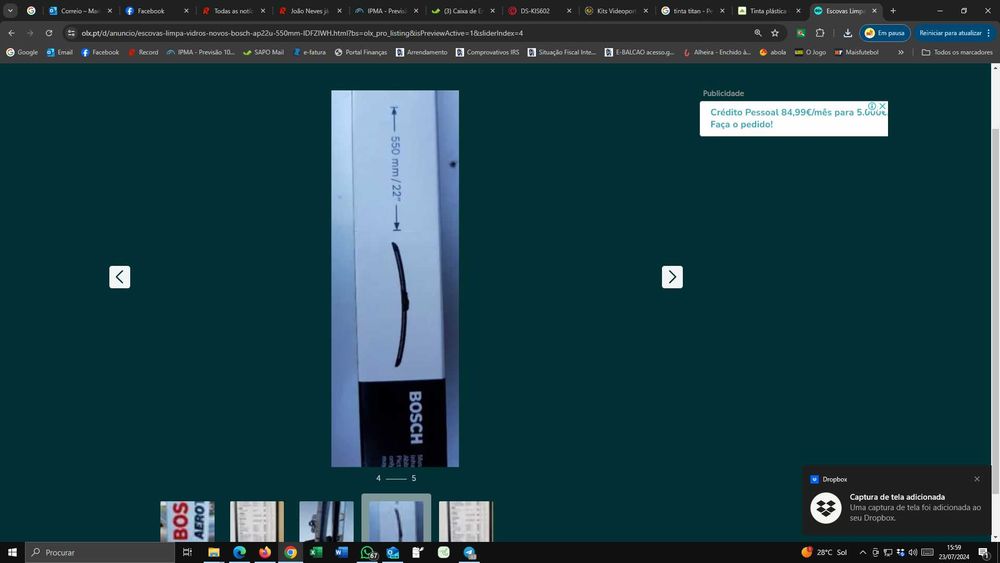Open Excel from the taskbar
This screenshot has height=563, width=1000.
click(316, 552)
